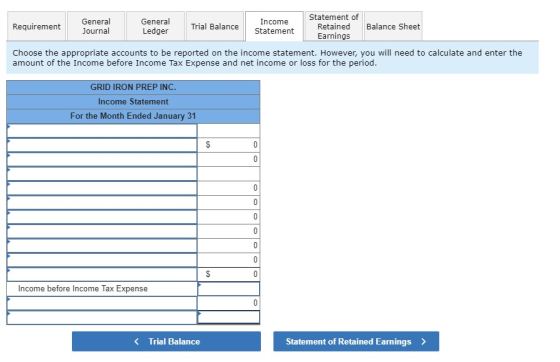
Task: Open the first account dropdown under the date header
Action: (x=102, y=131)
